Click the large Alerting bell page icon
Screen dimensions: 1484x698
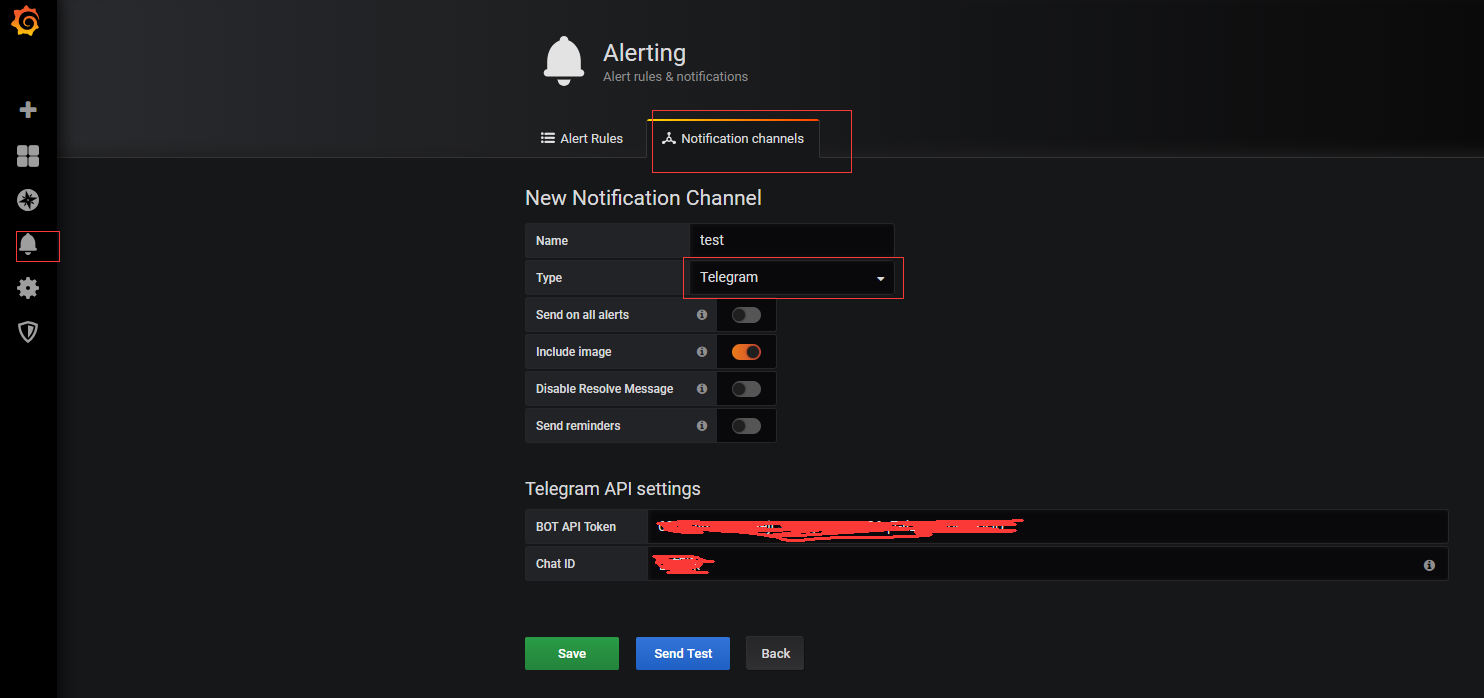564,60
